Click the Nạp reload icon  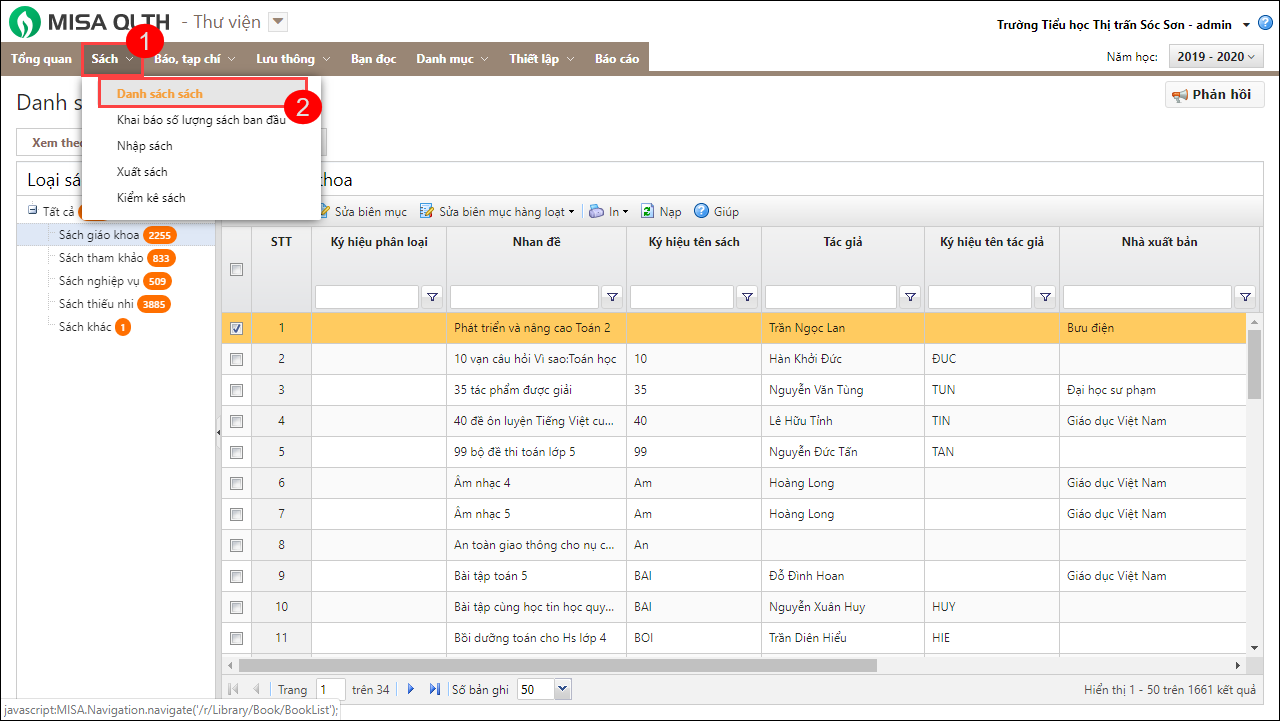point(648,211)
